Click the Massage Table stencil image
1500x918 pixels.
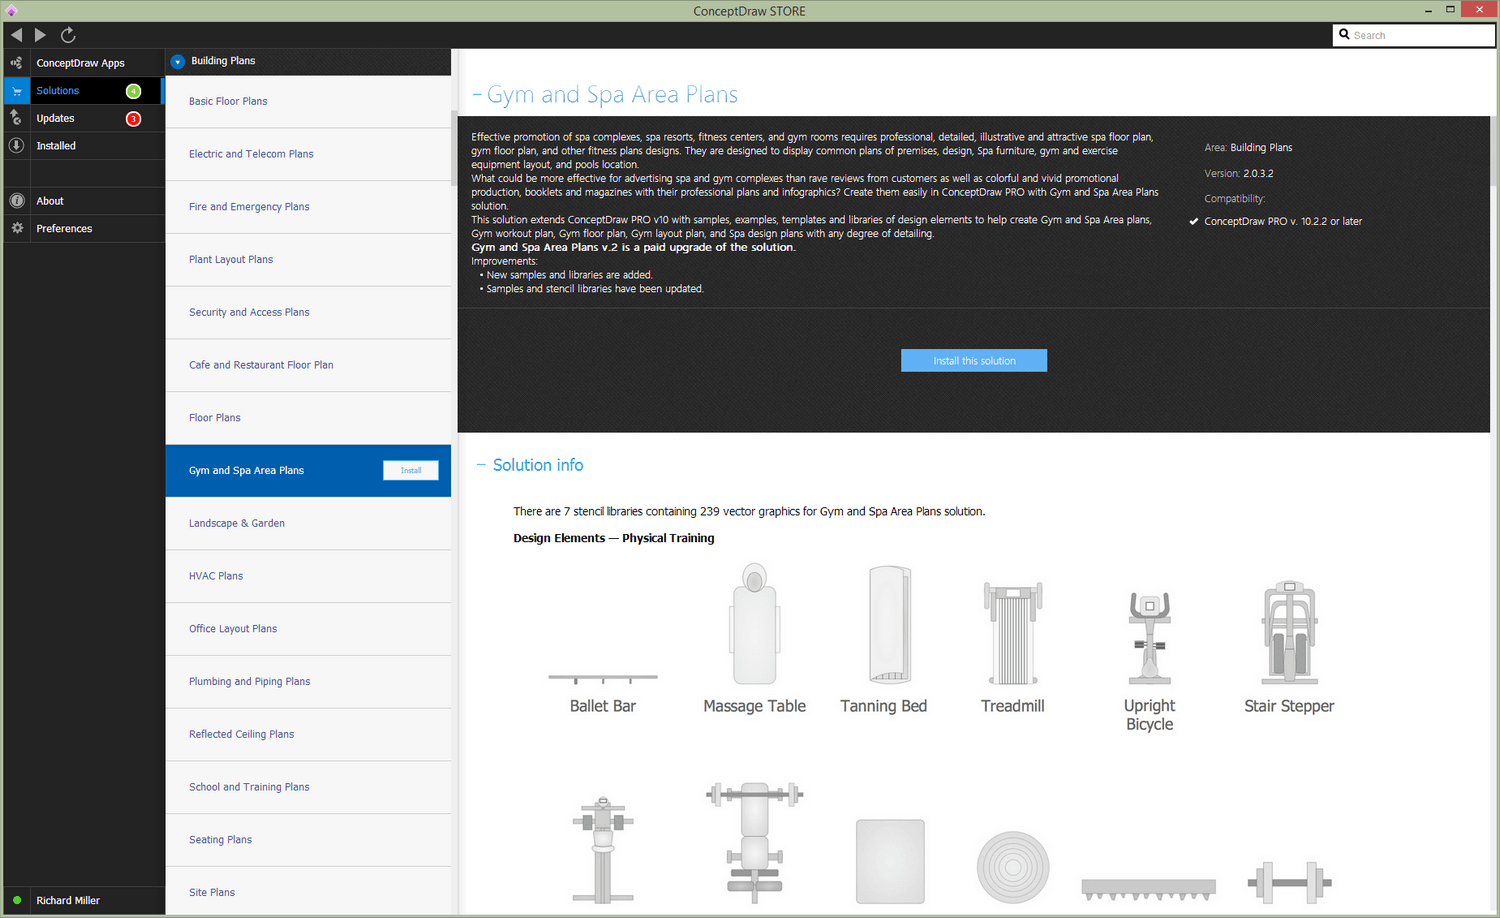click(x=754, y=624)
